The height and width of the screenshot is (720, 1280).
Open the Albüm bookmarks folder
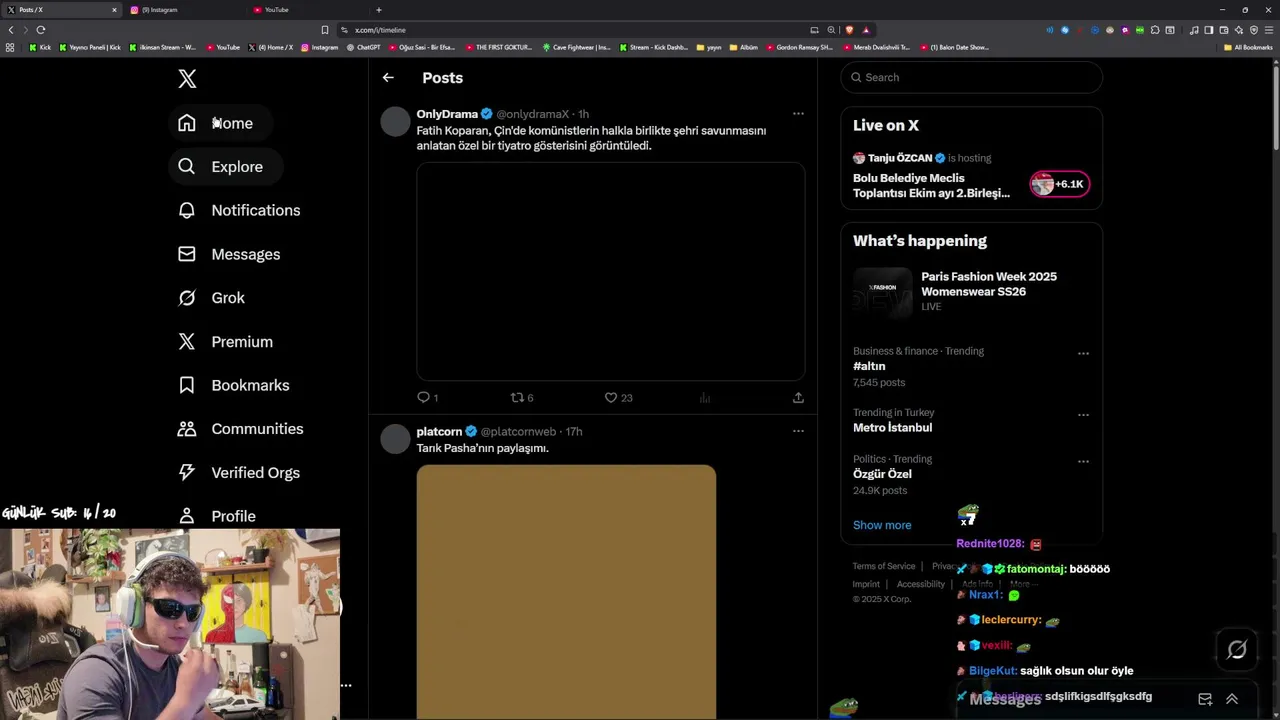(744, 47)
